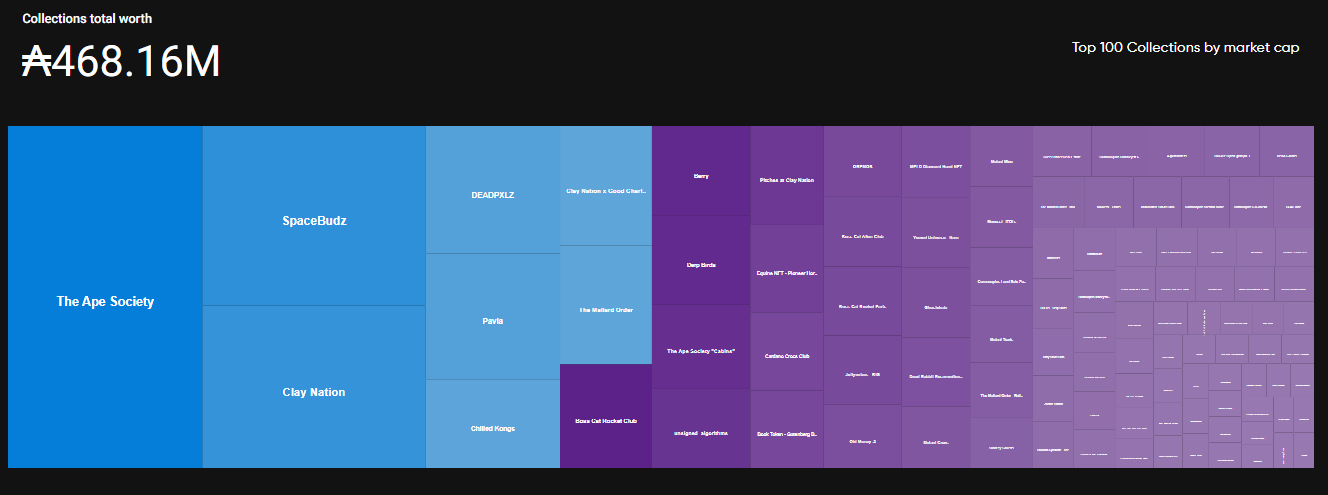Click the Boss Cat Rocket Parts tile
The image size is (1328, 495).
click(863, 301)
